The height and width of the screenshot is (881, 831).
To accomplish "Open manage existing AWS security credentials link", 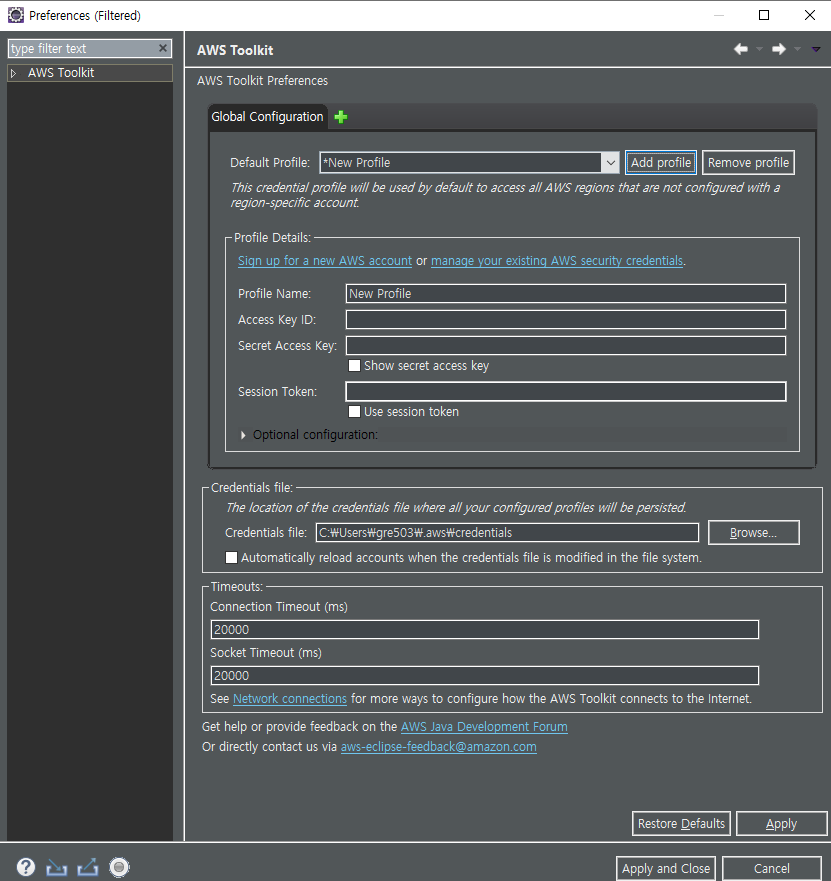I will point(557,261).
